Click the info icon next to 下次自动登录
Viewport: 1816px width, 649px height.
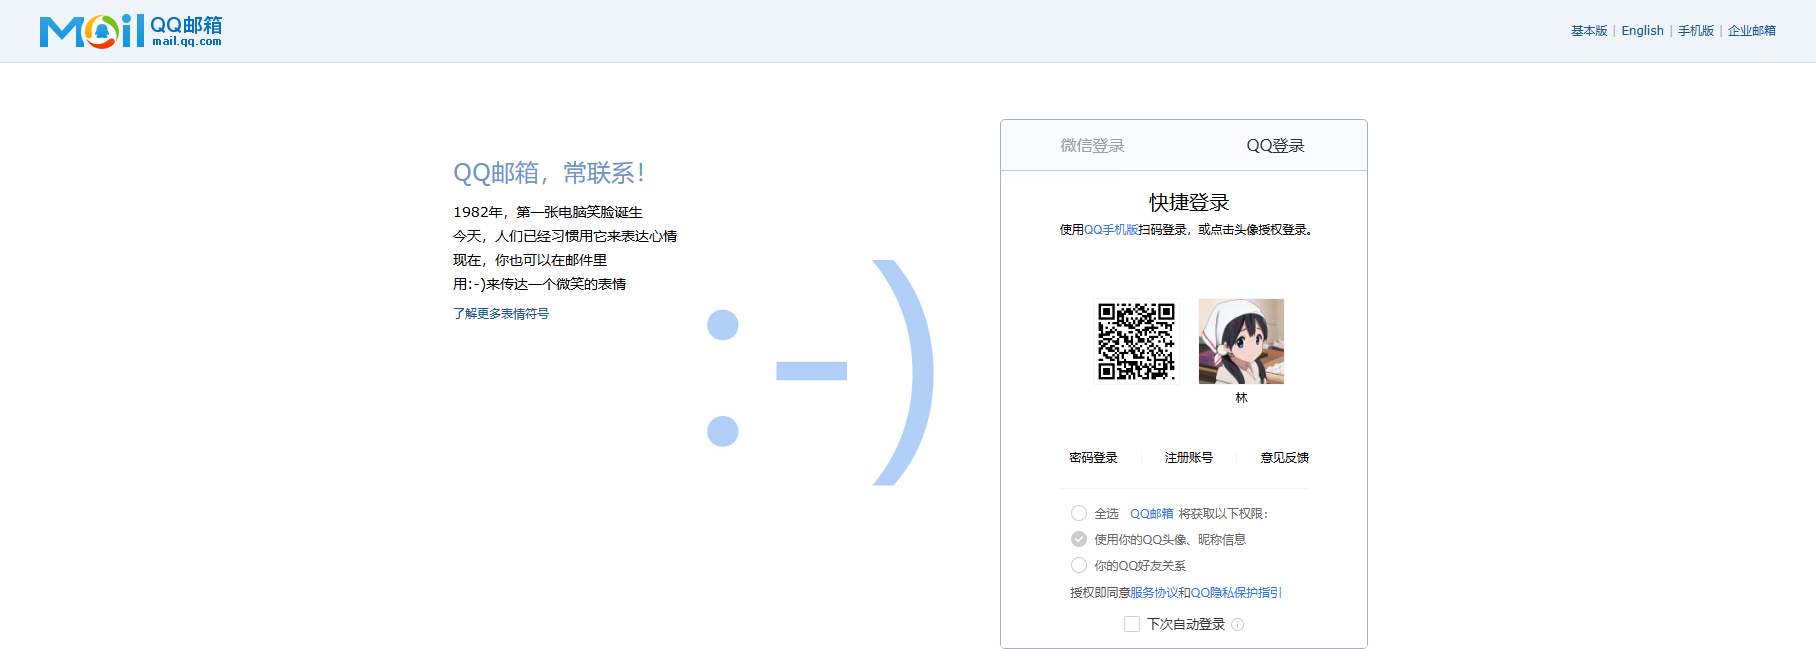1238,625
